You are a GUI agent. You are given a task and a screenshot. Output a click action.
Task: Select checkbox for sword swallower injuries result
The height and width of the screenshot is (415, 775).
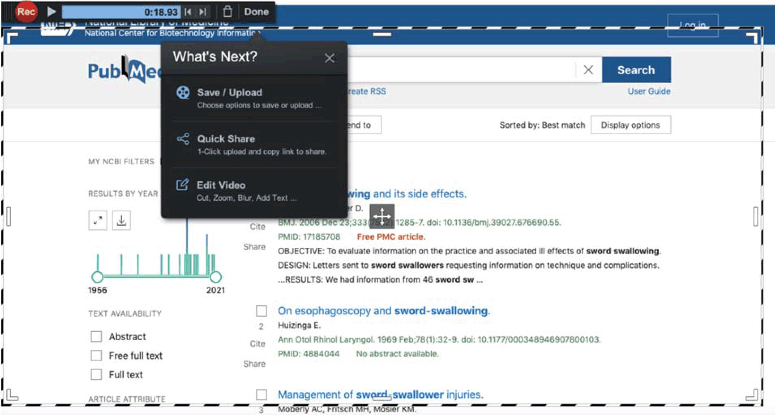pyautogui.click(x=261, y=395)
